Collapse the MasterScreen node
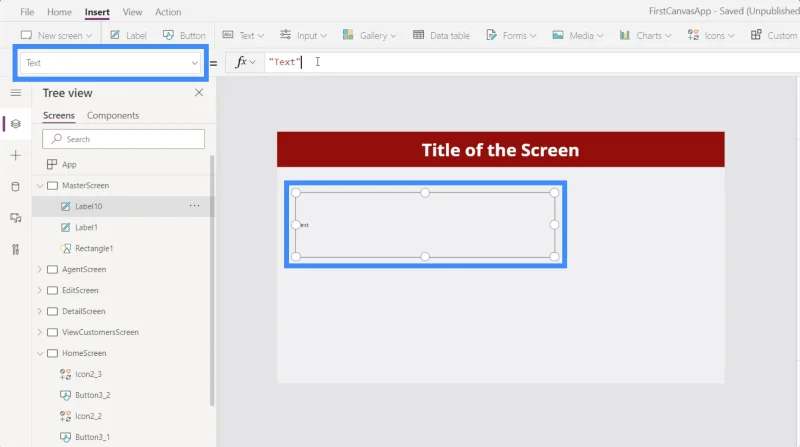 [x=40, y=186]
